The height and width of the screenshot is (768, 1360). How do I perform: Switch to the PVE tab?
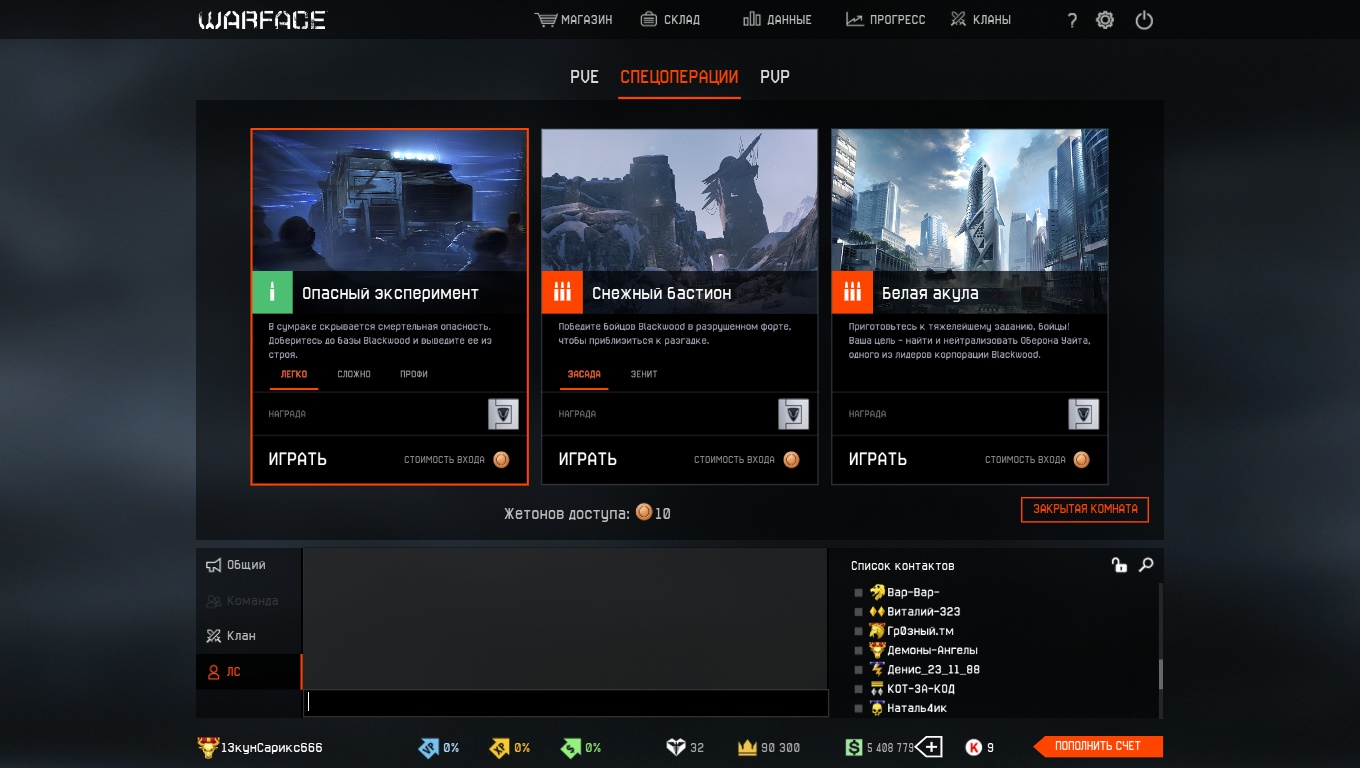584,77
